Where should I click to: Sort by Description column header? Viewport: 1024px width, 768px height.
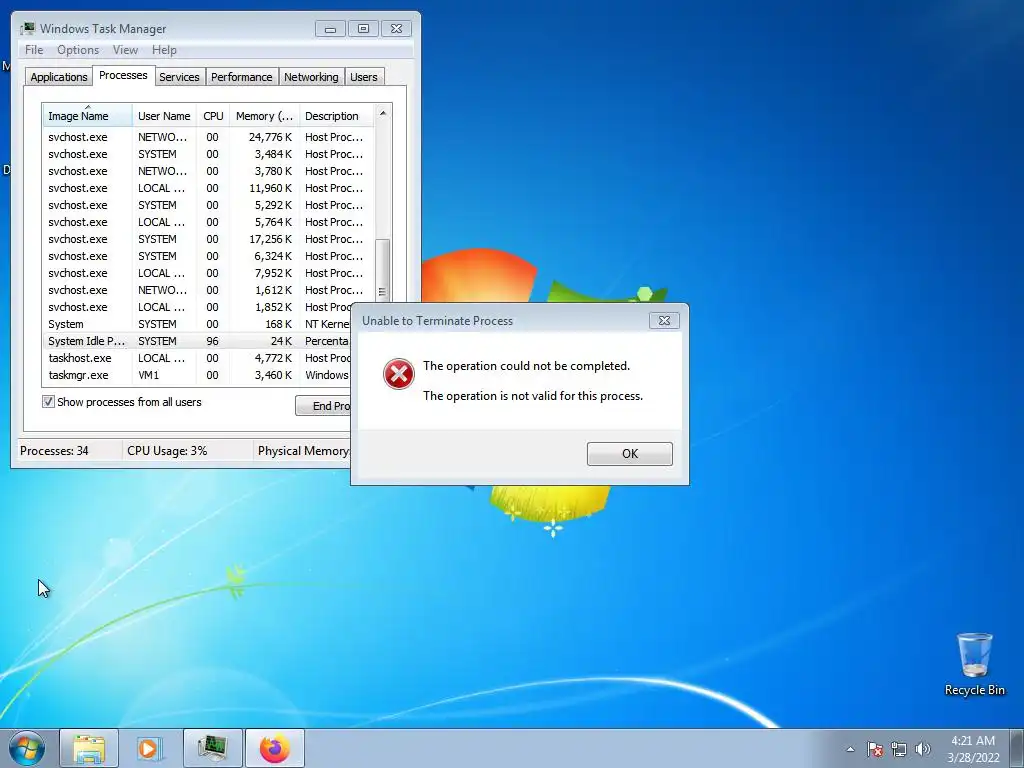(336, 116)
